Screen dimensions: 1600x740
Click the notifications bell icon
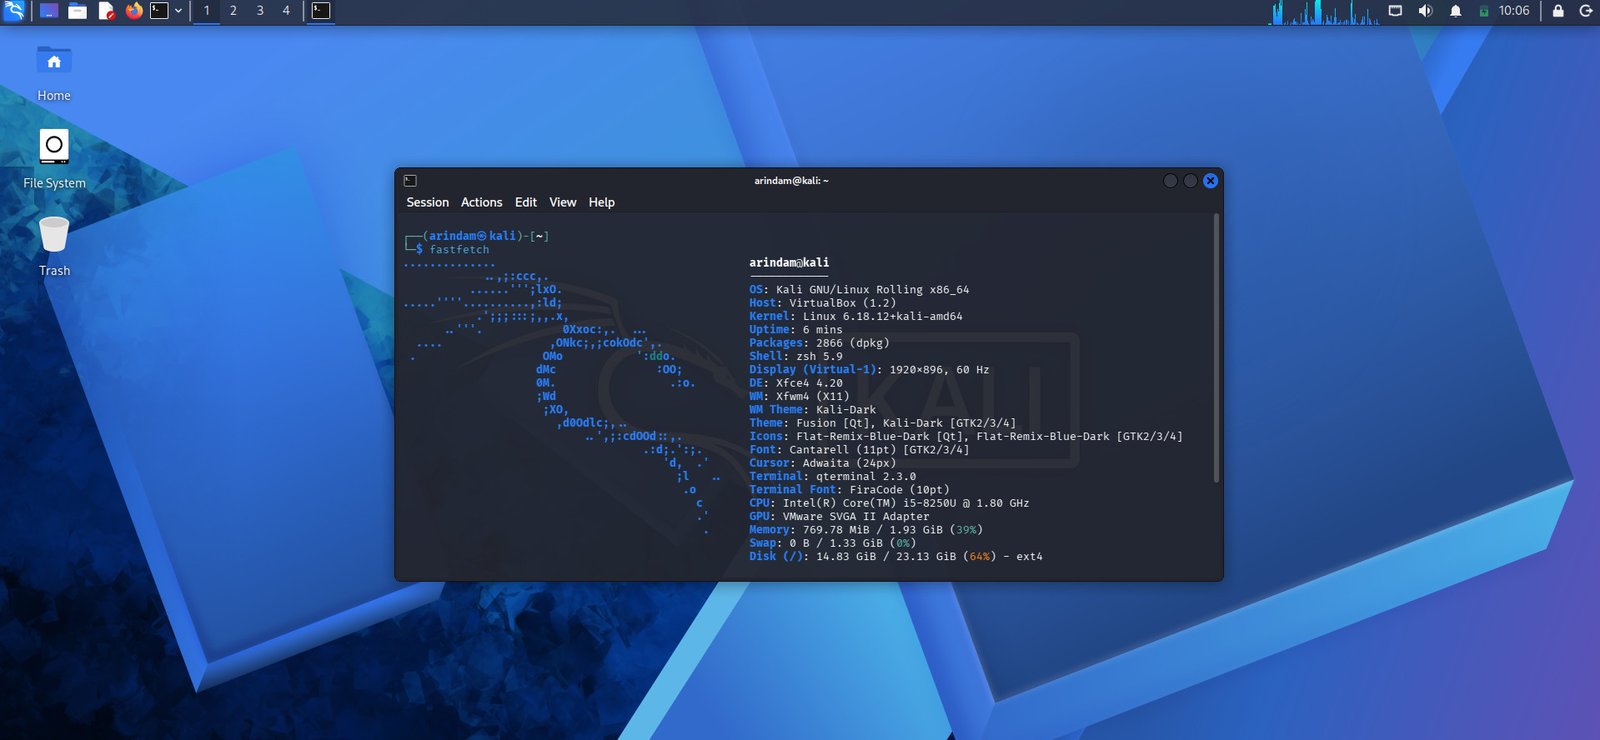pyautogui.click(x=1455, y=11)
